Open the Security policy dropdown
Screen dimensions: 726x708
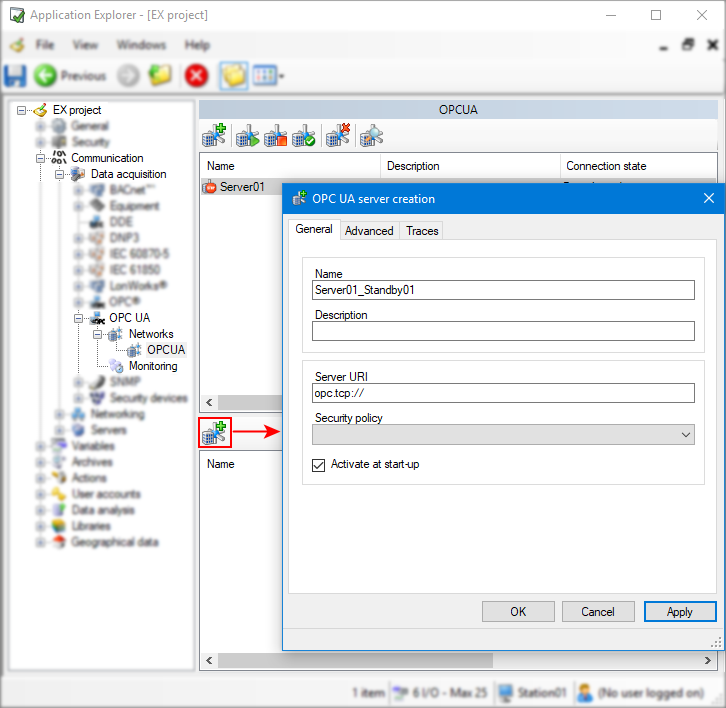click(x=685, y=435)
